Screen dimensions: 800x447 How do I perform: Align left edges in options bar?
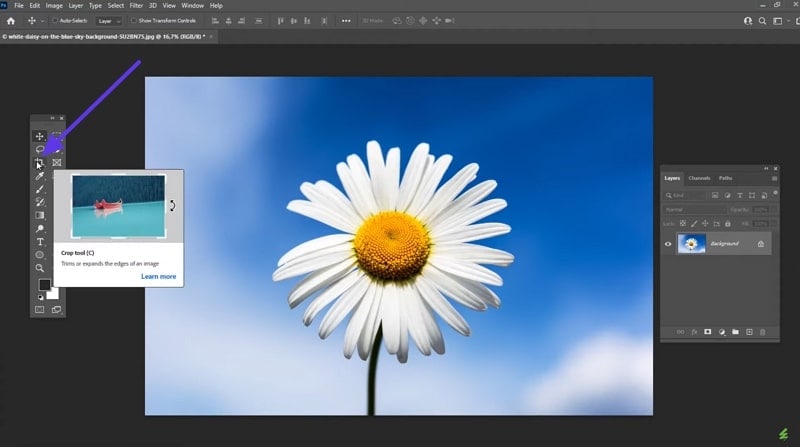click(x=215, y=21)
